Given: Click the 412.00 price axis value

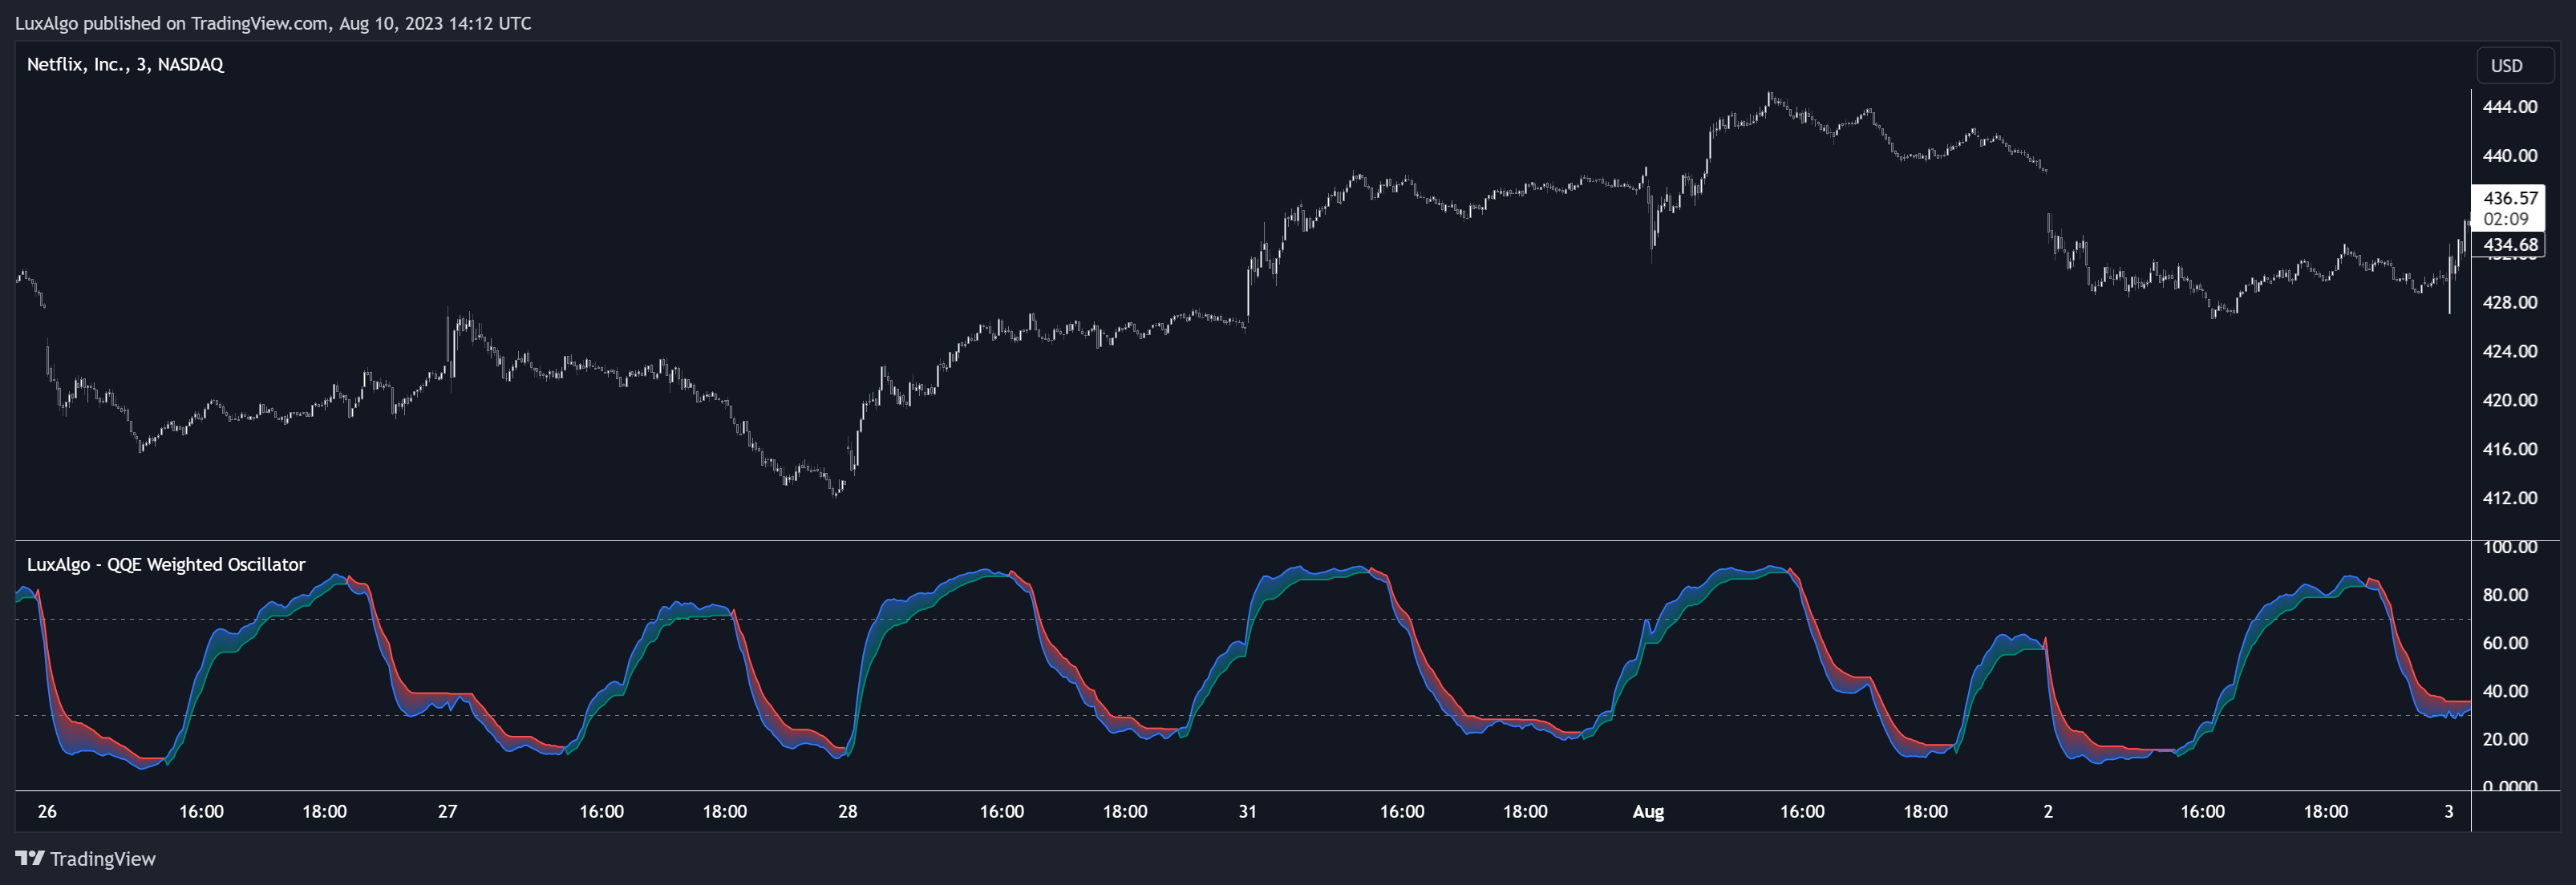Looking at the screenshot, I should tap(2509, 499).
